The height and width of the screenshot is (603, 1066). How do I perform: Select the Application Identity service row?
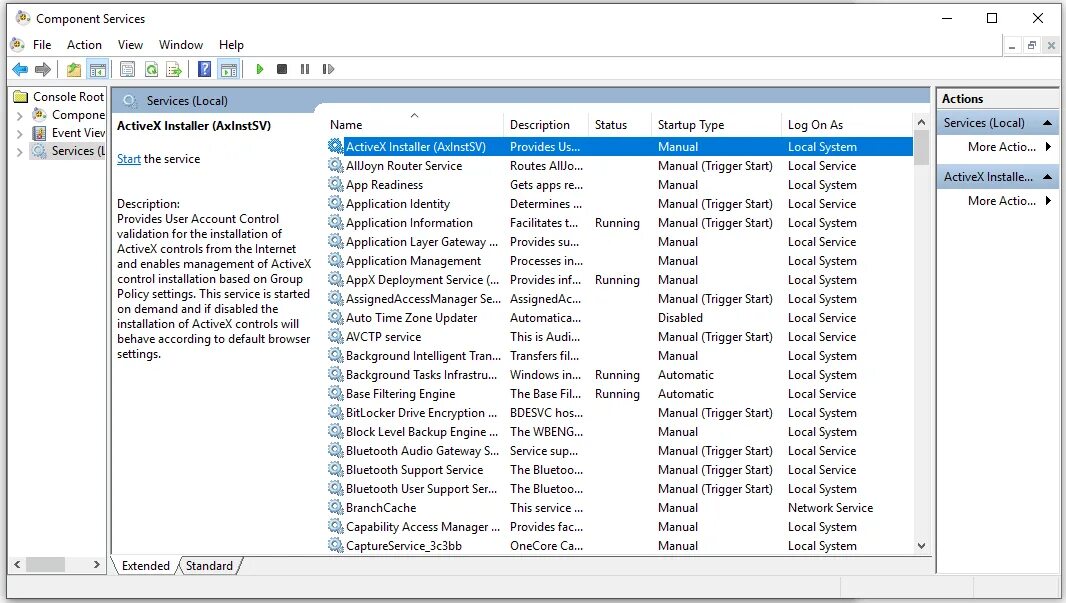[619, 203]
